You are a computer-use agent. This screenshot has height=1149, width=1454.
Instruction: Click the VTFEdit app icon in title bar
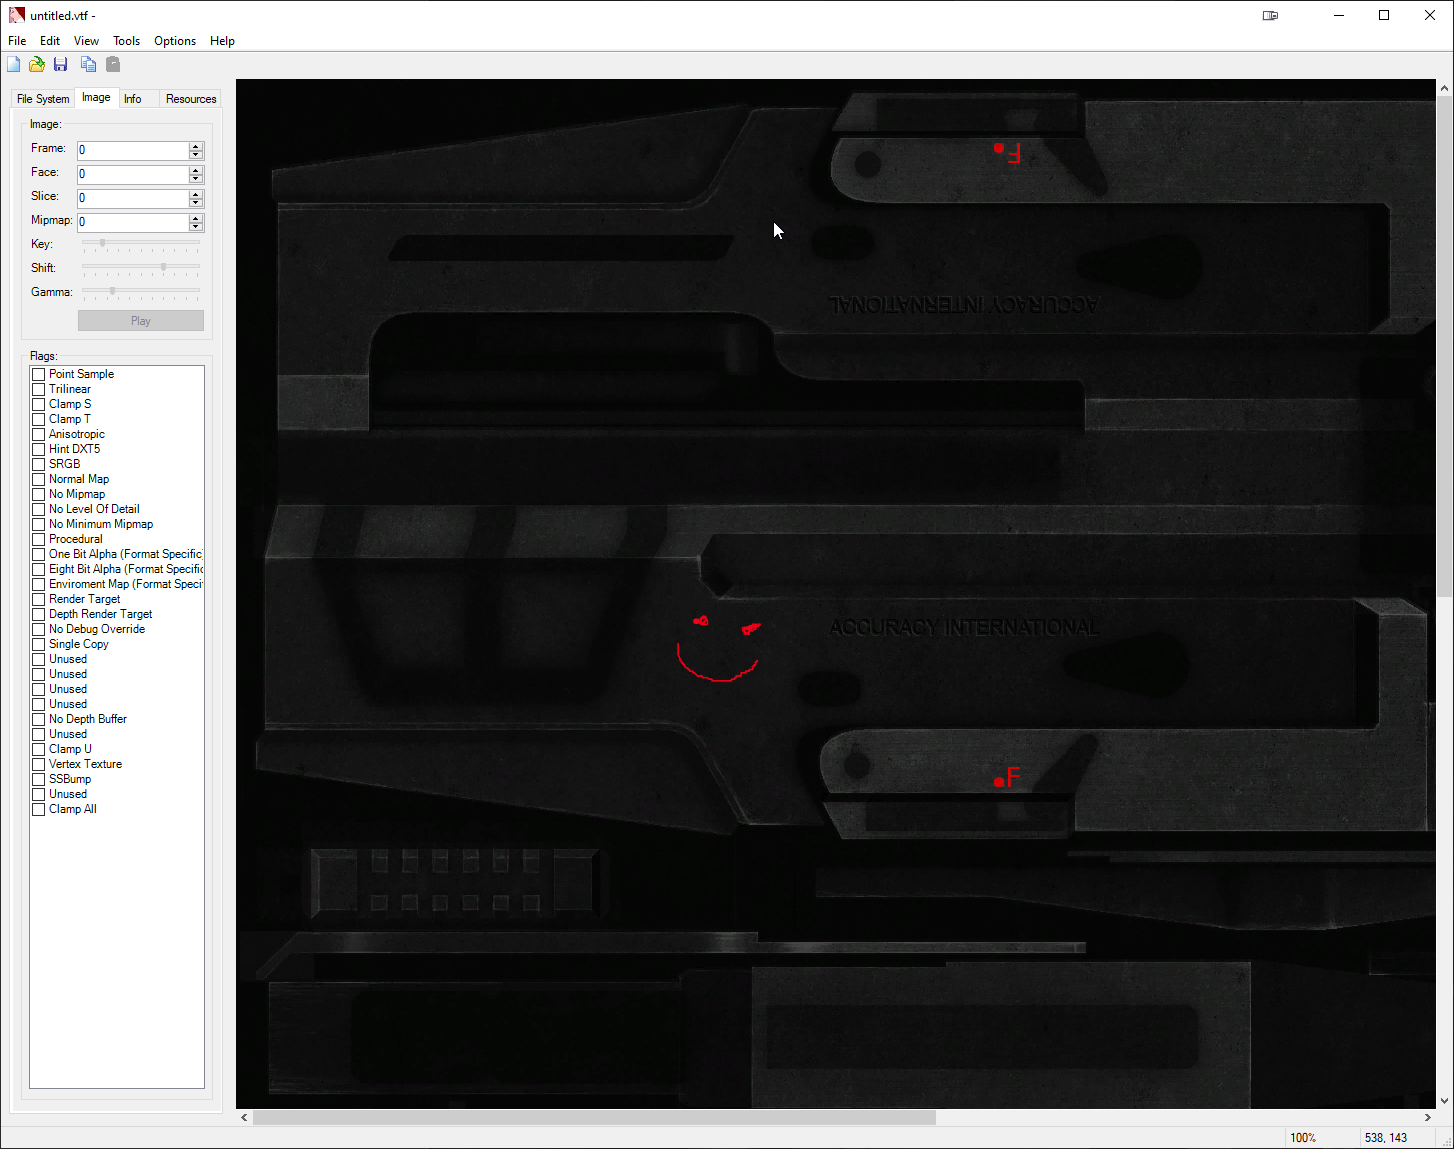(x=16, y=15)
